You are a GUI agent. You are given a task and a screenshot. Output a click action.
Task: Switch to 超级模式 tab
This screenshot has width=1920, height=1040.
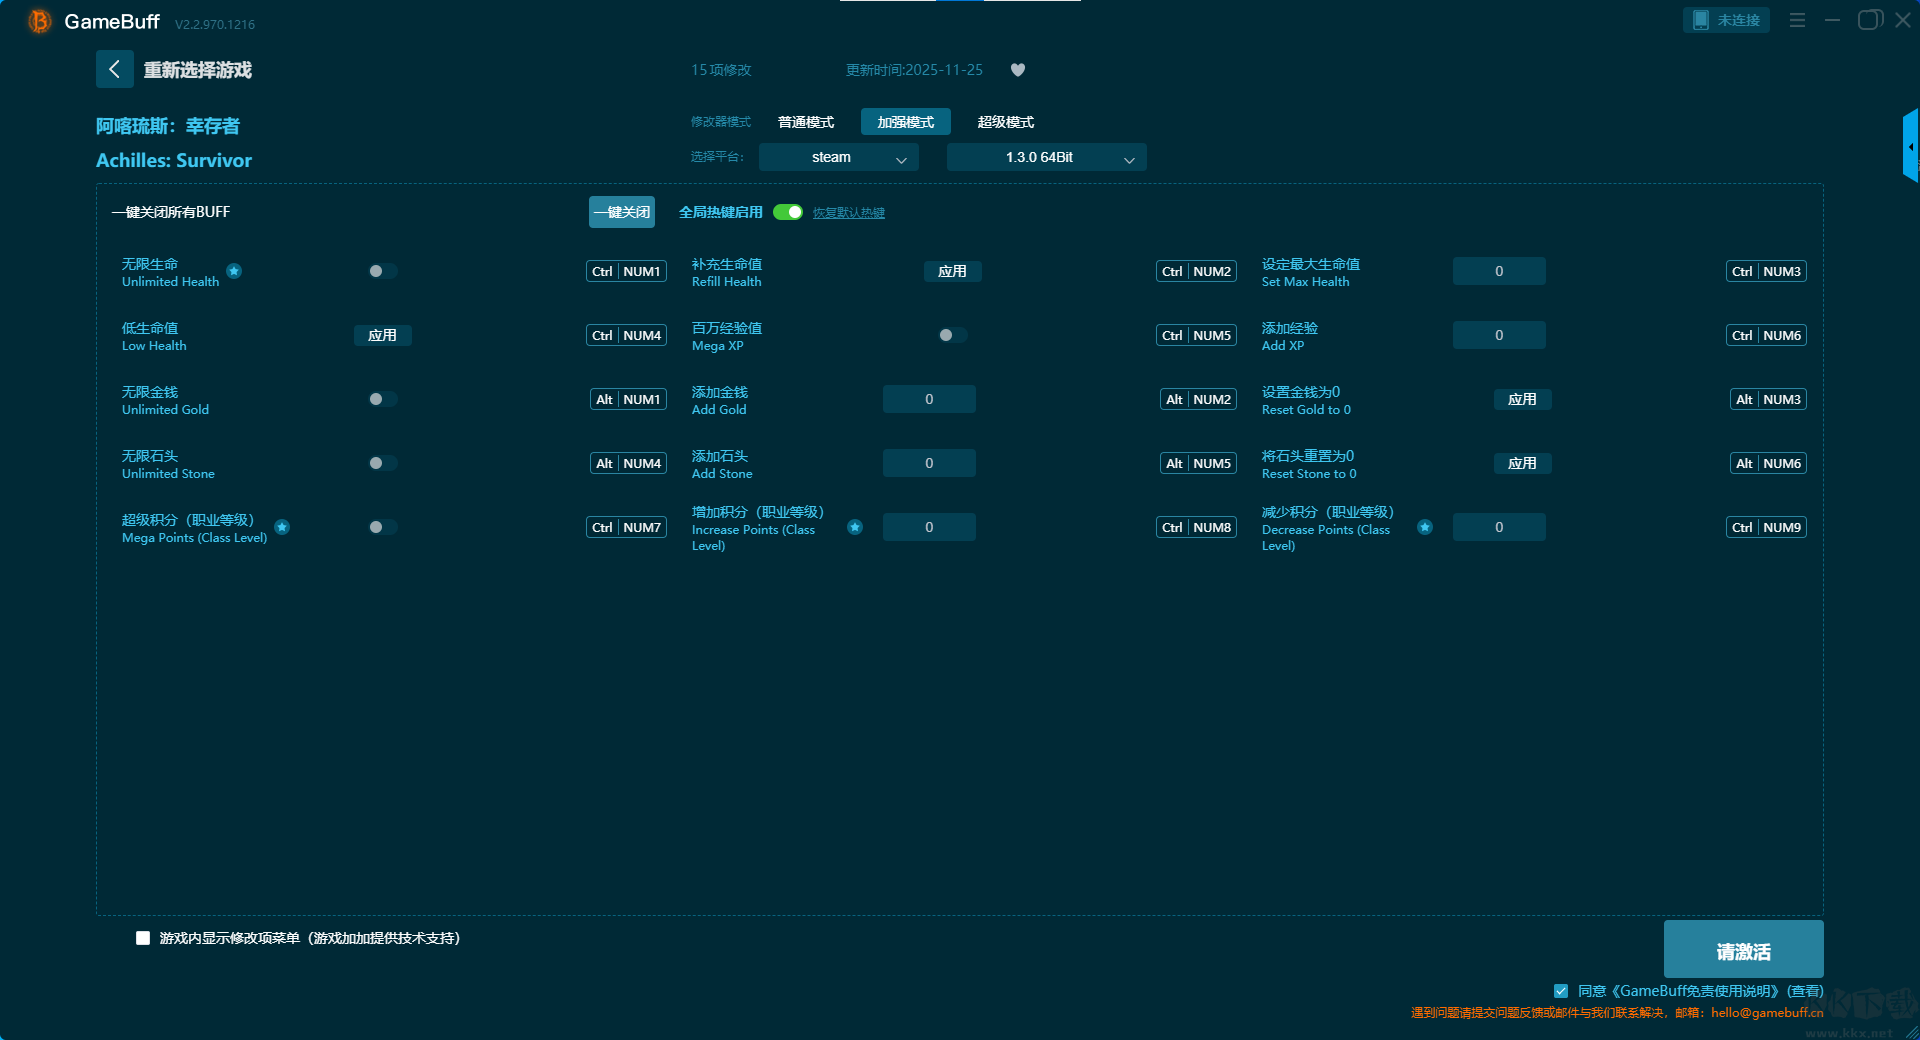point(1005,122)
